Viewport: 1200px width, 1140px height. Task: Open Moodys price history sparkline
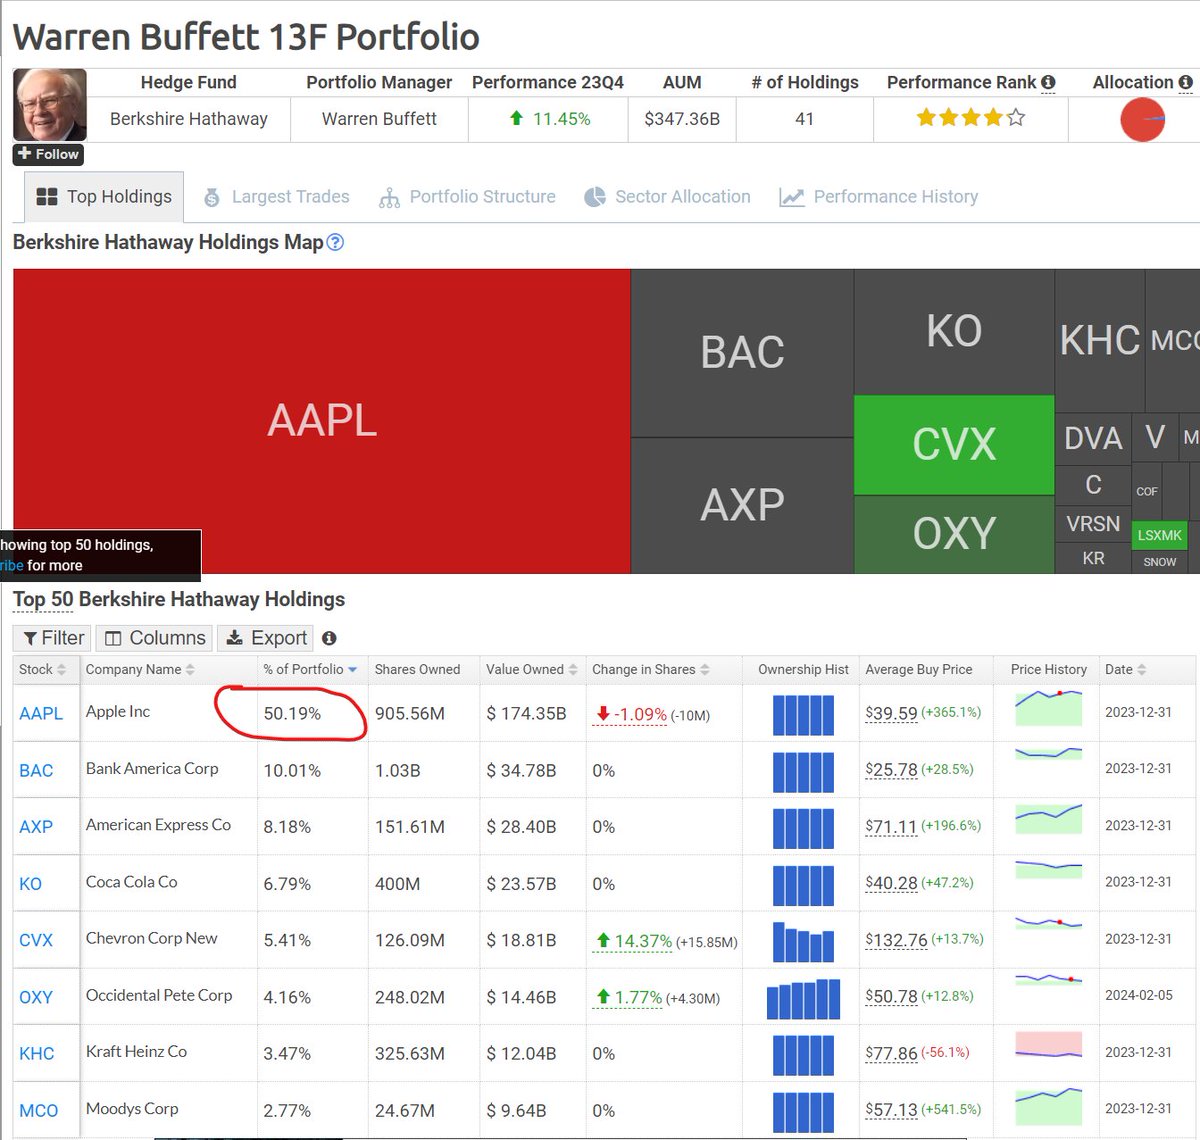pos(1048,1105)
